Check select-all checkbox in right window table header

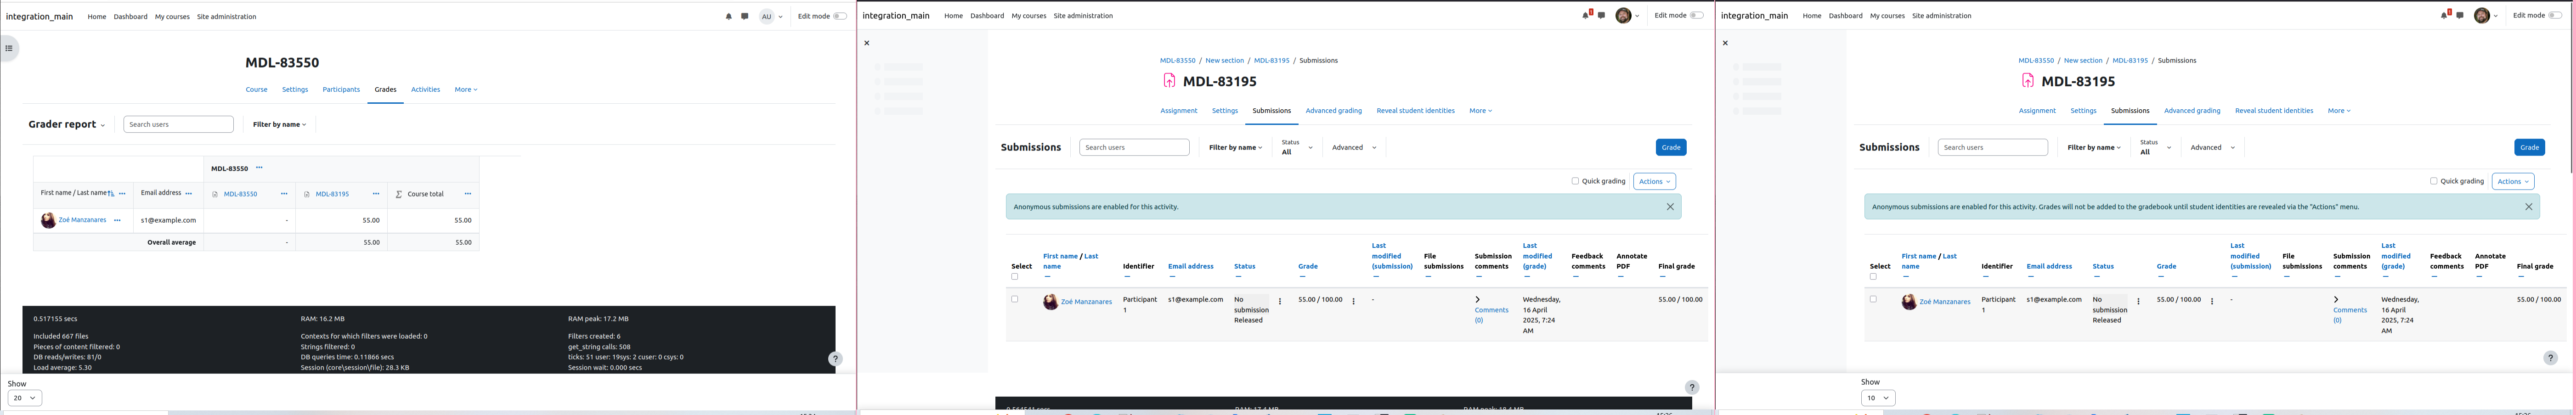pyautogui.click(x=1873, y=277)
